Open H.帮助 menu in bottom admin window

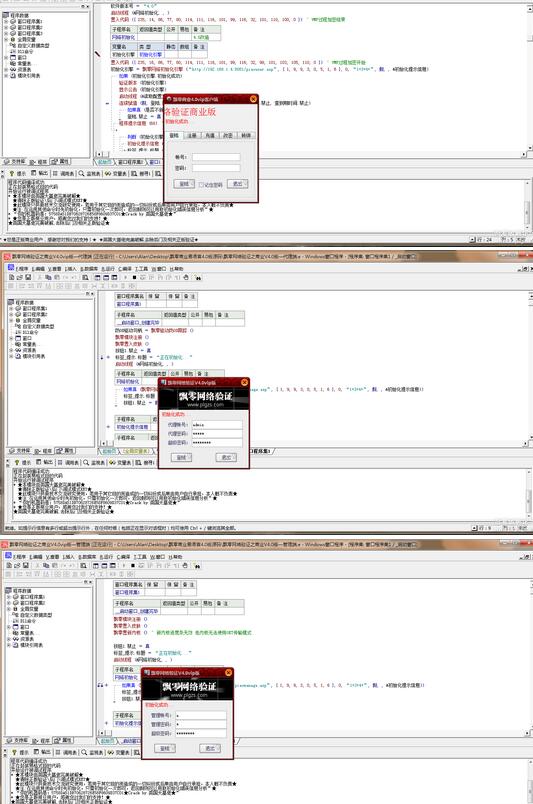[175, 557]
